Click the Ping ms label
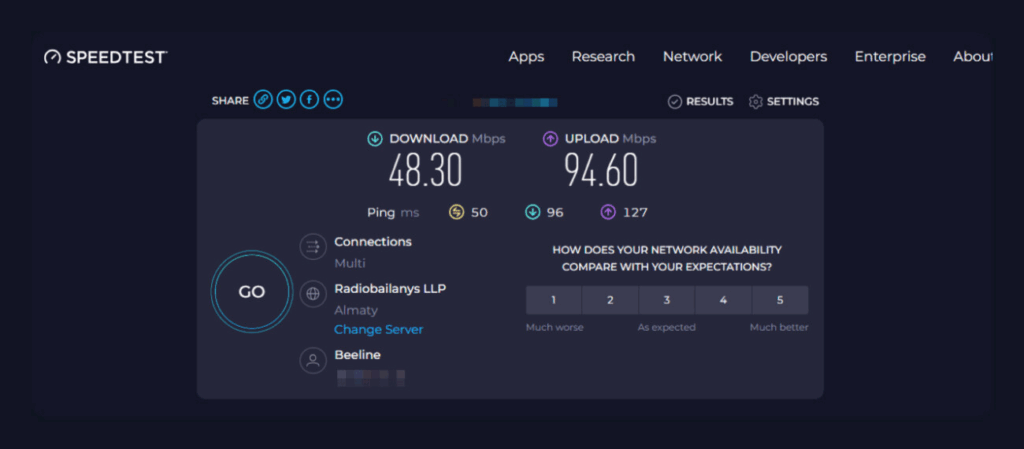This screenshot has width=1024, height=449. click(x=393, y=213)
